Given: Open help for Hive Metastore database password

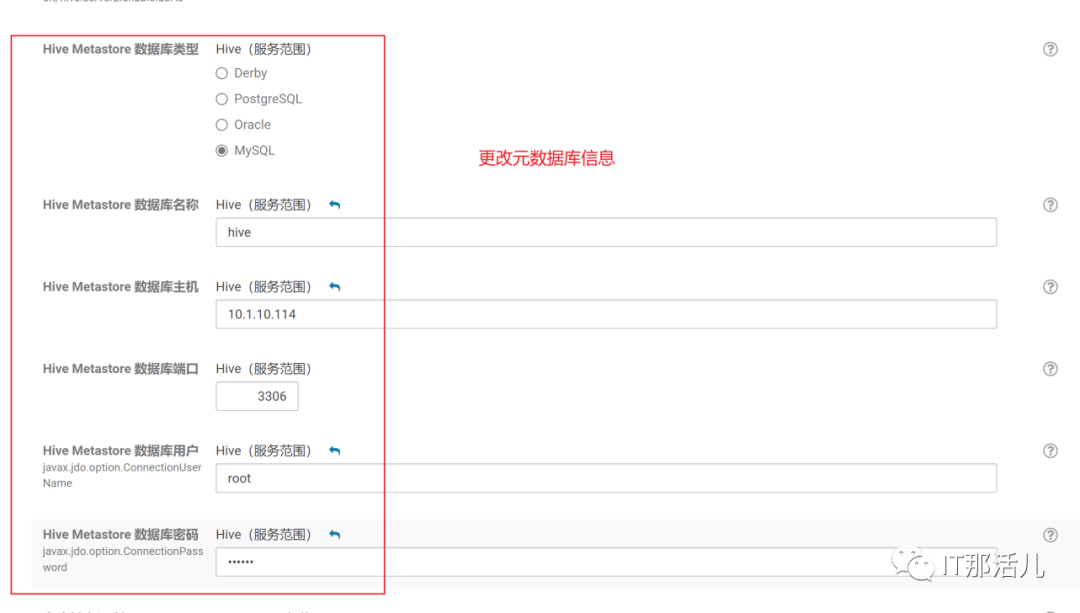Looking at the screenshot, I should pyautogui.click(x=1050, y=534).
